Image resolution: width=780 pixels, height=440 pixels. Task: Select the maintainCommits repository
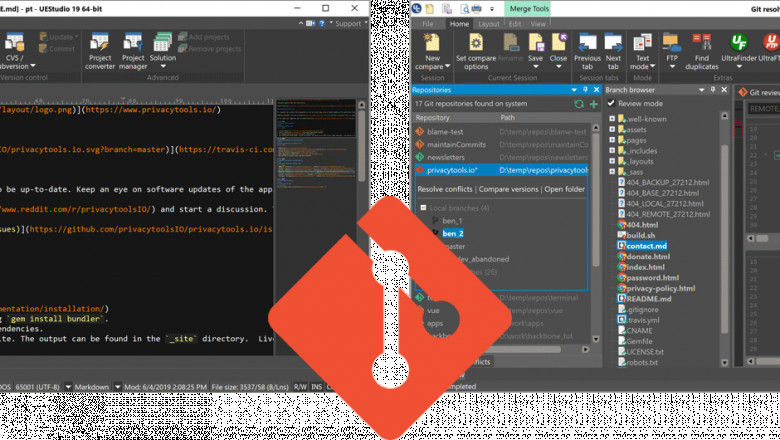coord(501,144)
